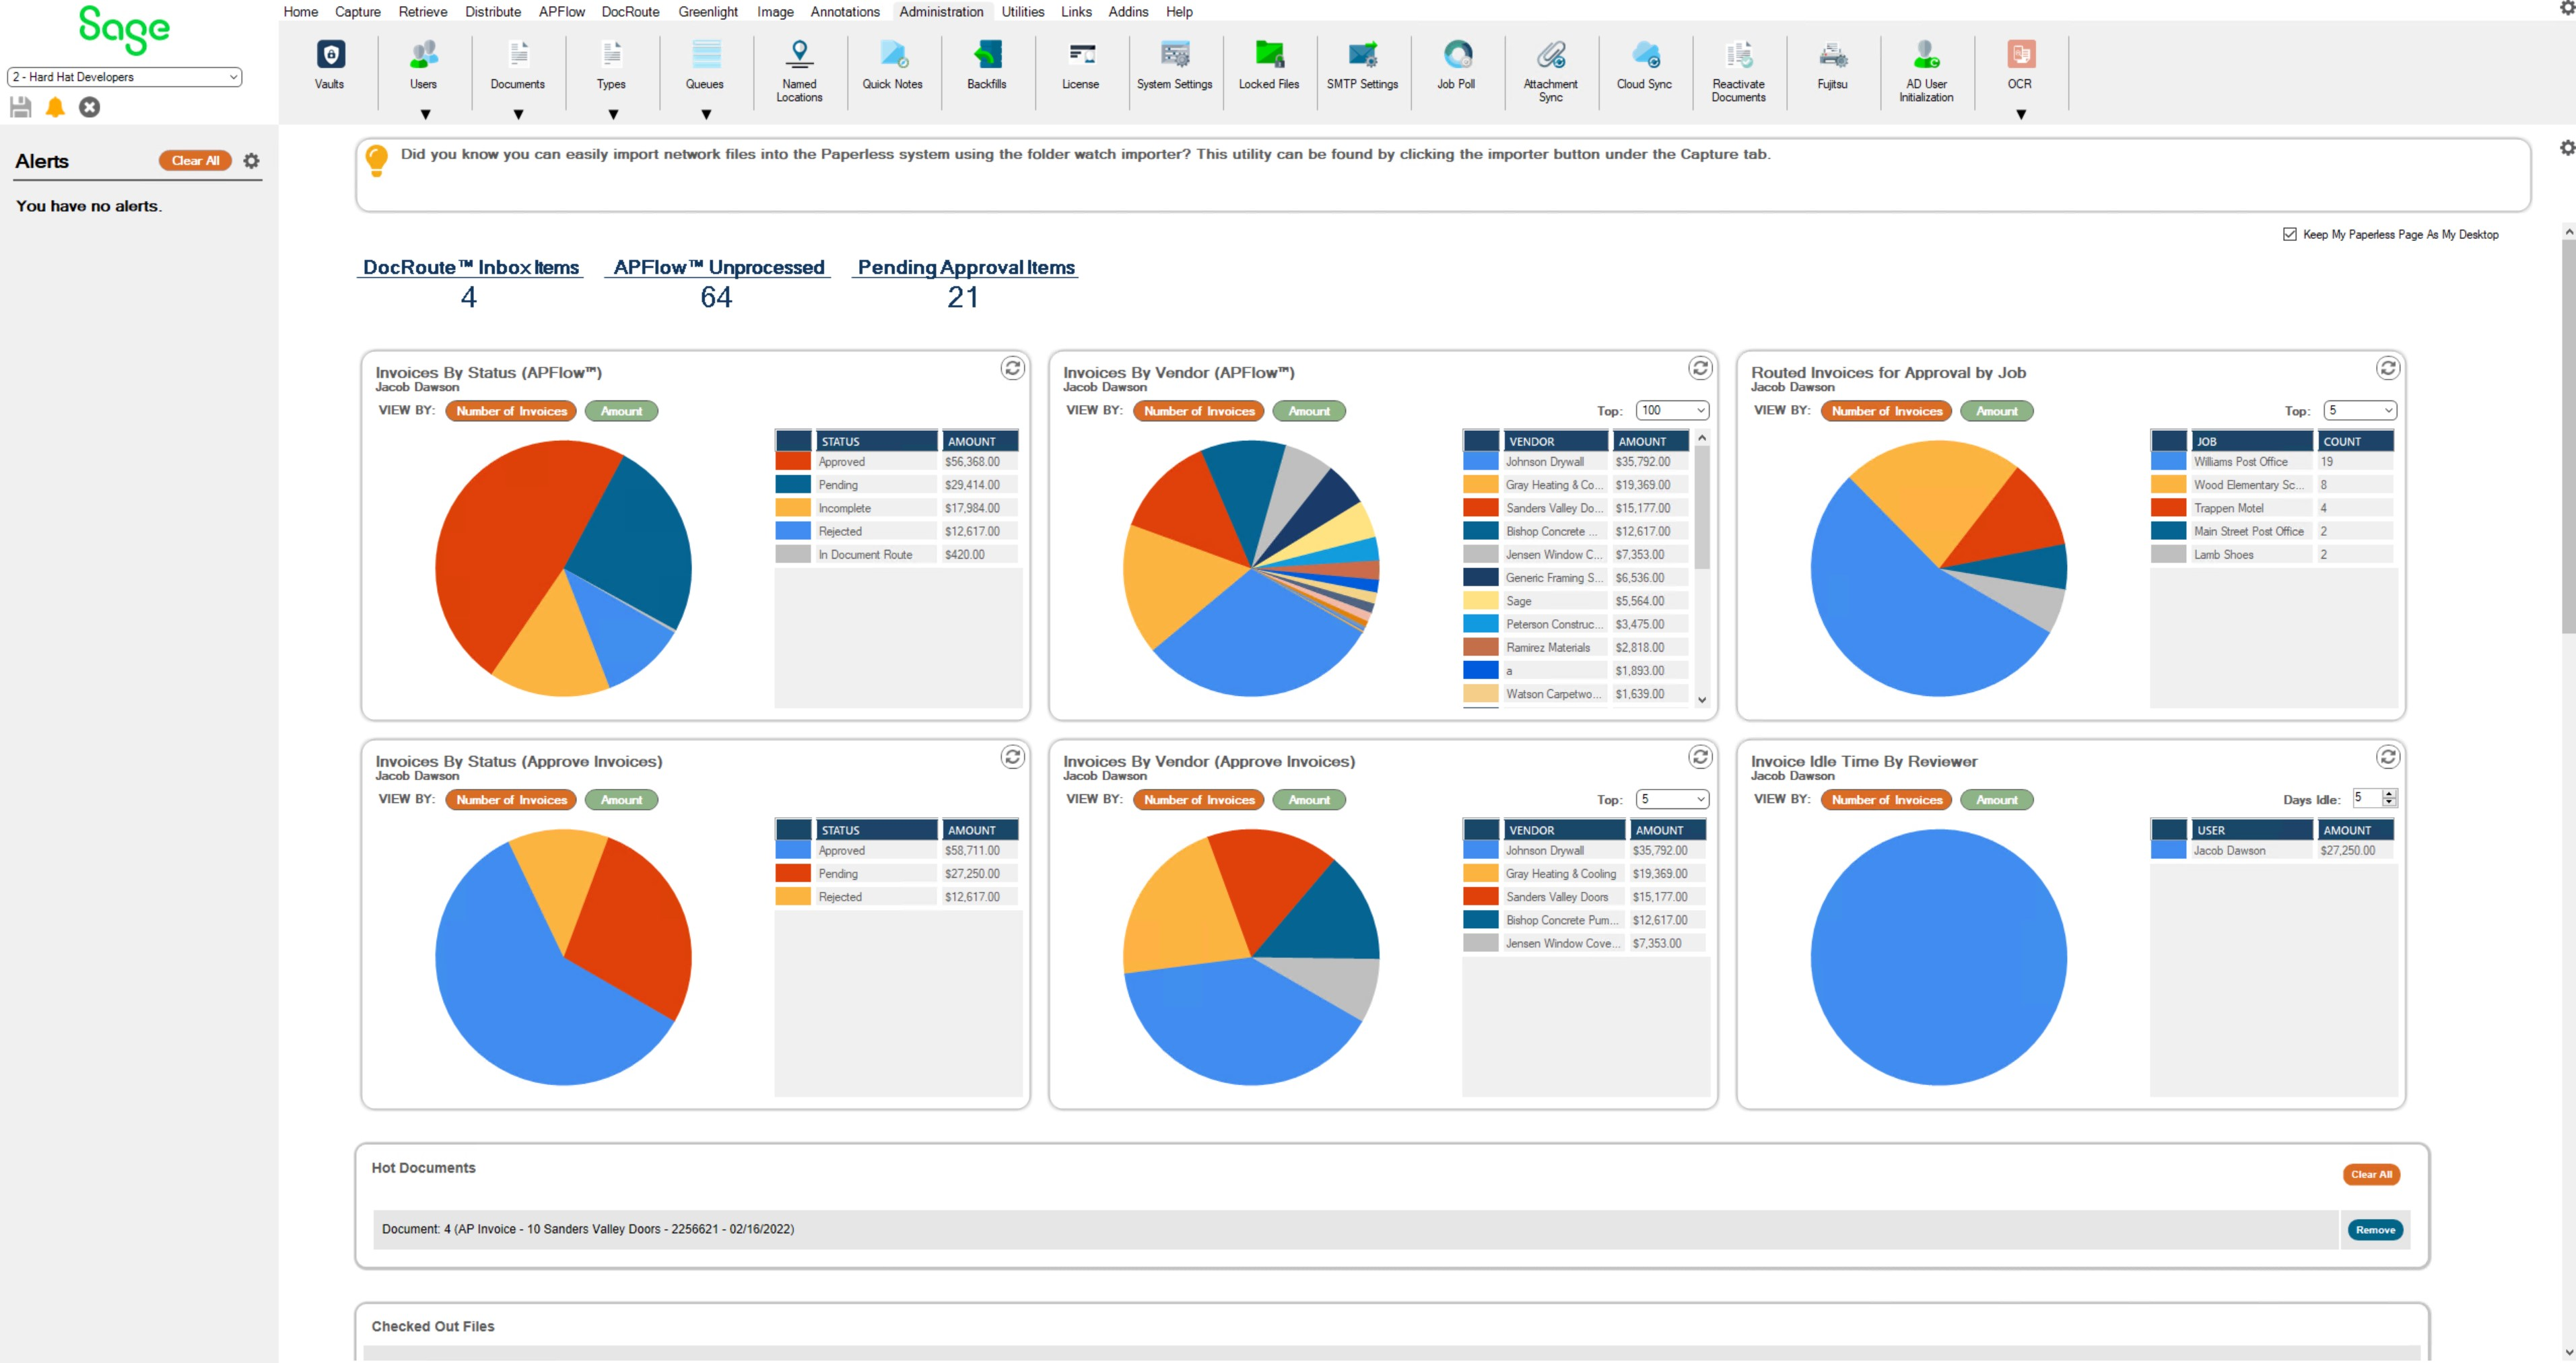This screenshot has height=1363, width=2576.
Task: Expand the Queues dropdown arrow
Action: coord(706,114)
